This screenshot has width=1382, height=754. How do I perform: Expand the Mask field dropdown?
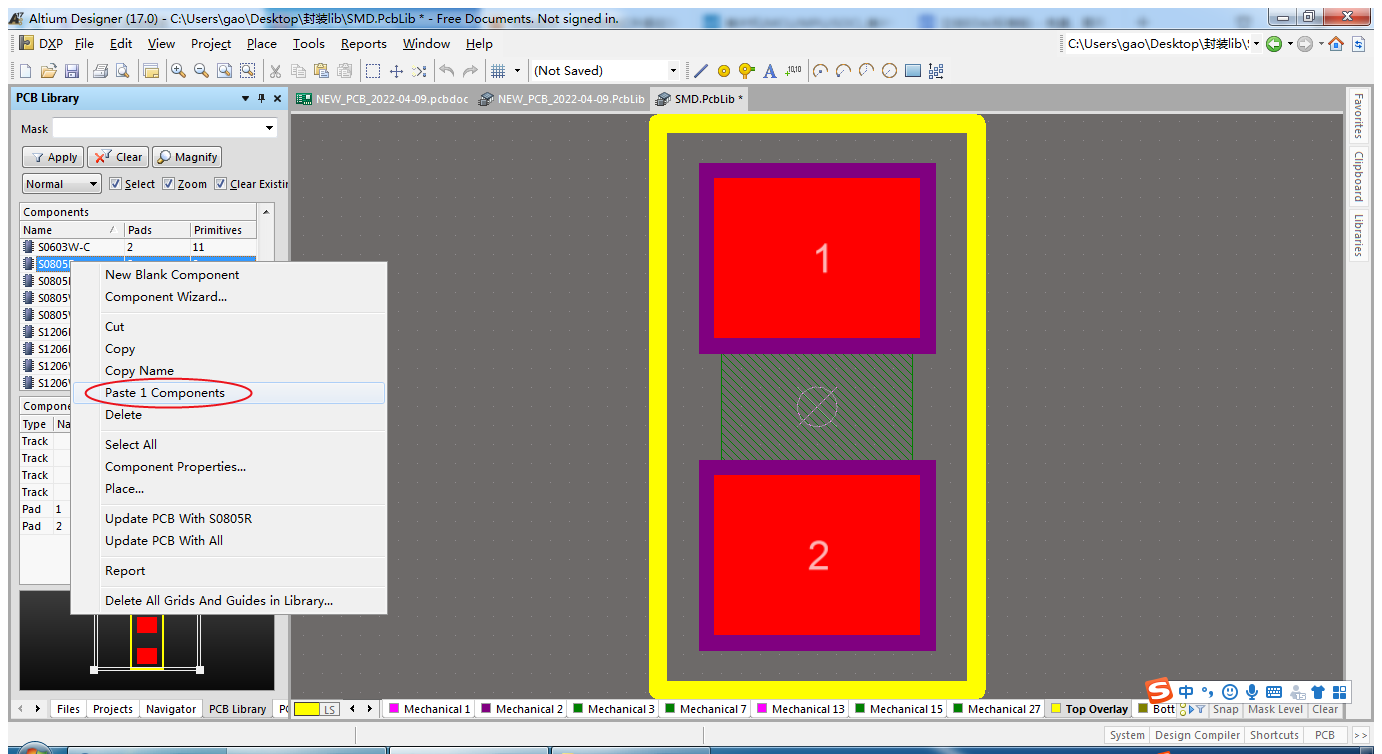coord(270,128)
